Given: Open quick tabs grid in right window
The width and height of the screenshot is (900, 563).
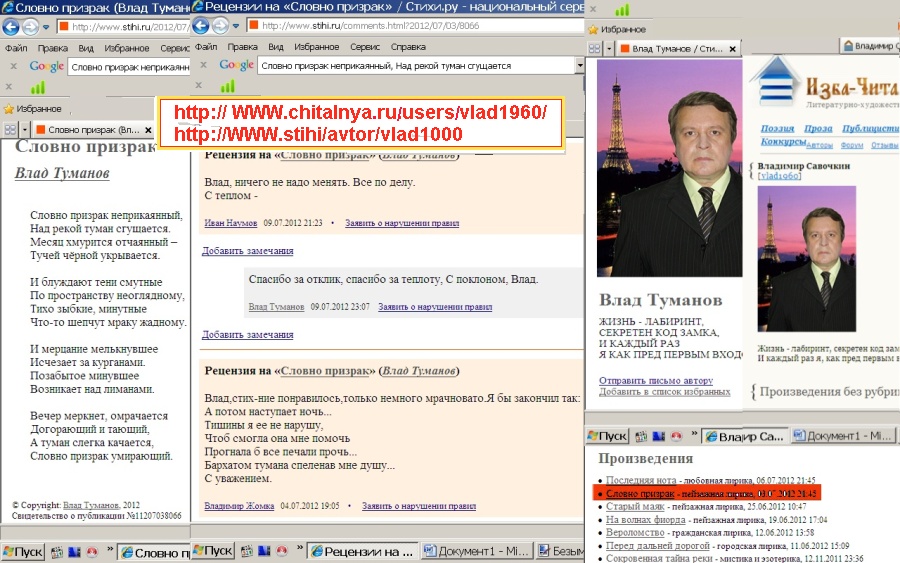Looking at the screenshot, I should (x=595, y=49).
